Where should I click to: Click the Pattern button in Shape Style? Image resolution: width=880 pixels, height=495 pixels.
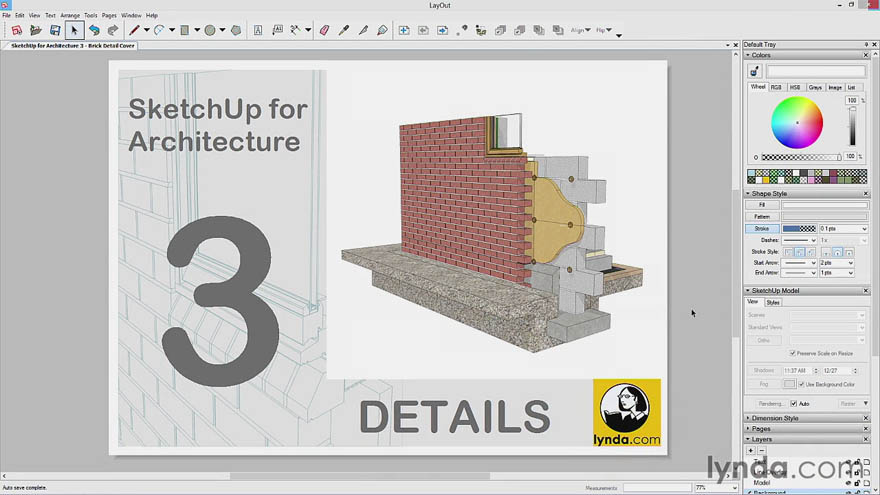pos(762,217)
